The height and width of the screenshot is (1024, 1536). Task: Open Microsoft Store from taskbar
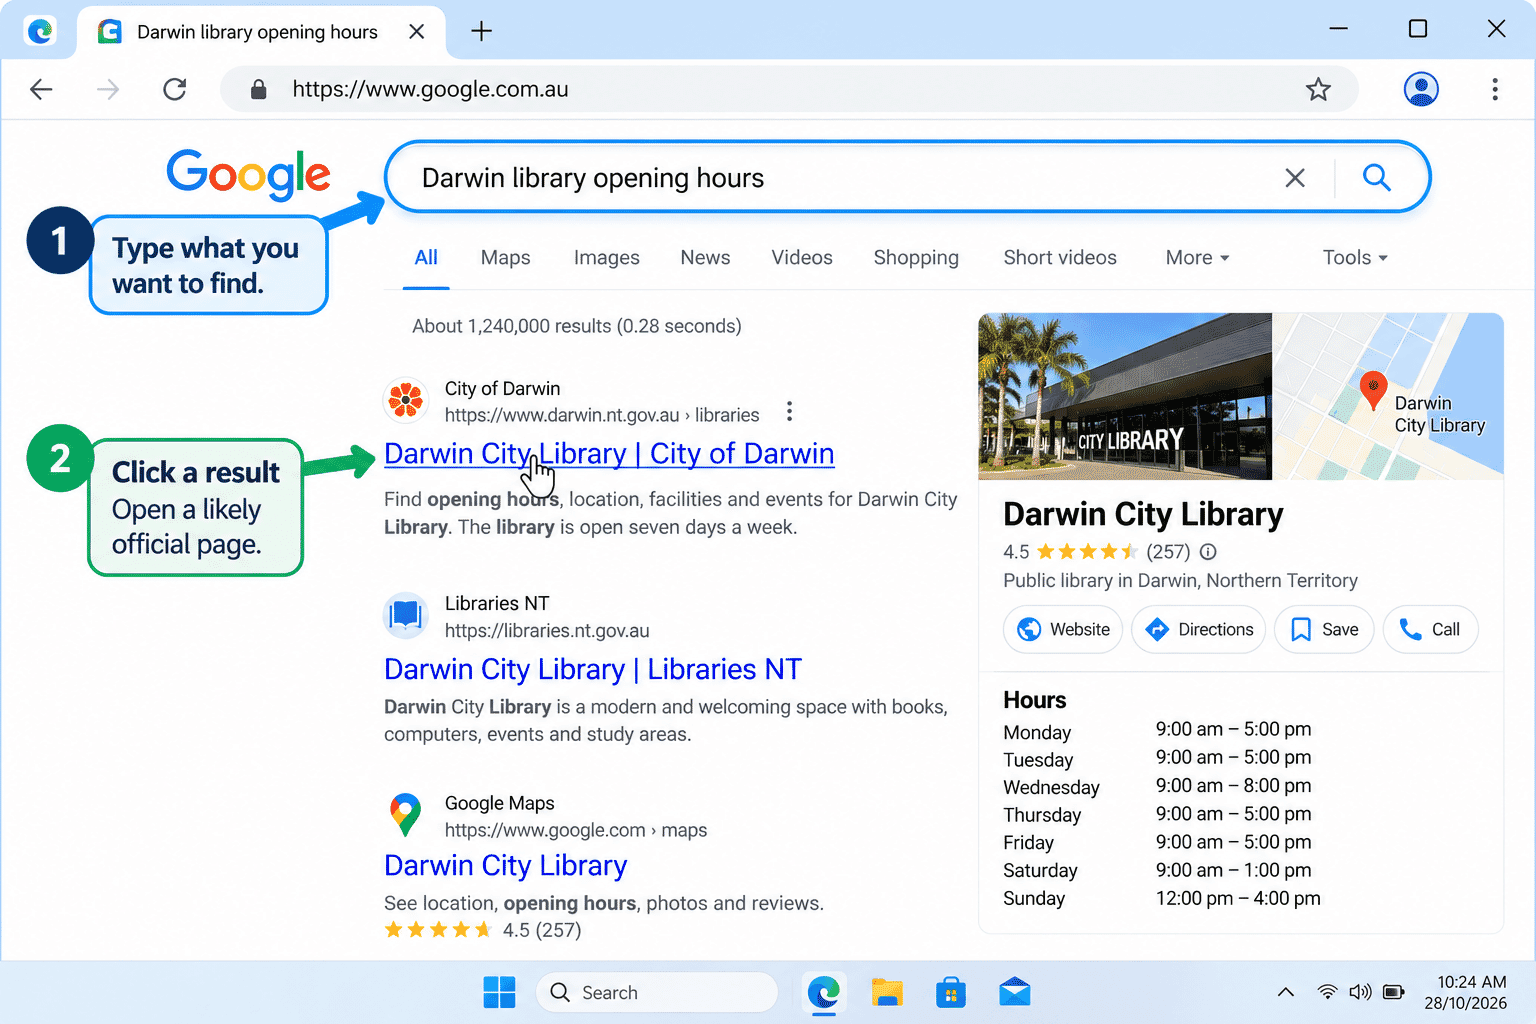pyautogui.click(x=951, y=992)
